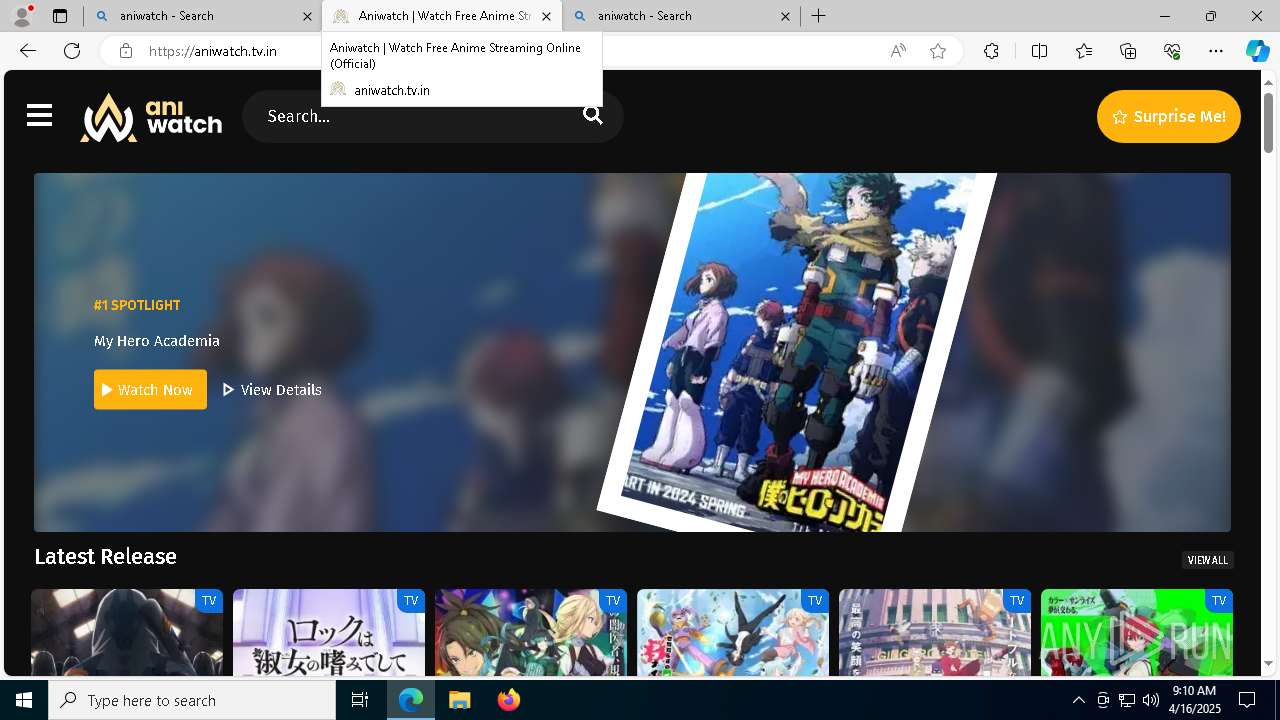Click Watch Now for My Hero Academia
The height and width of the screenshot is (720, 1280).
150,390
